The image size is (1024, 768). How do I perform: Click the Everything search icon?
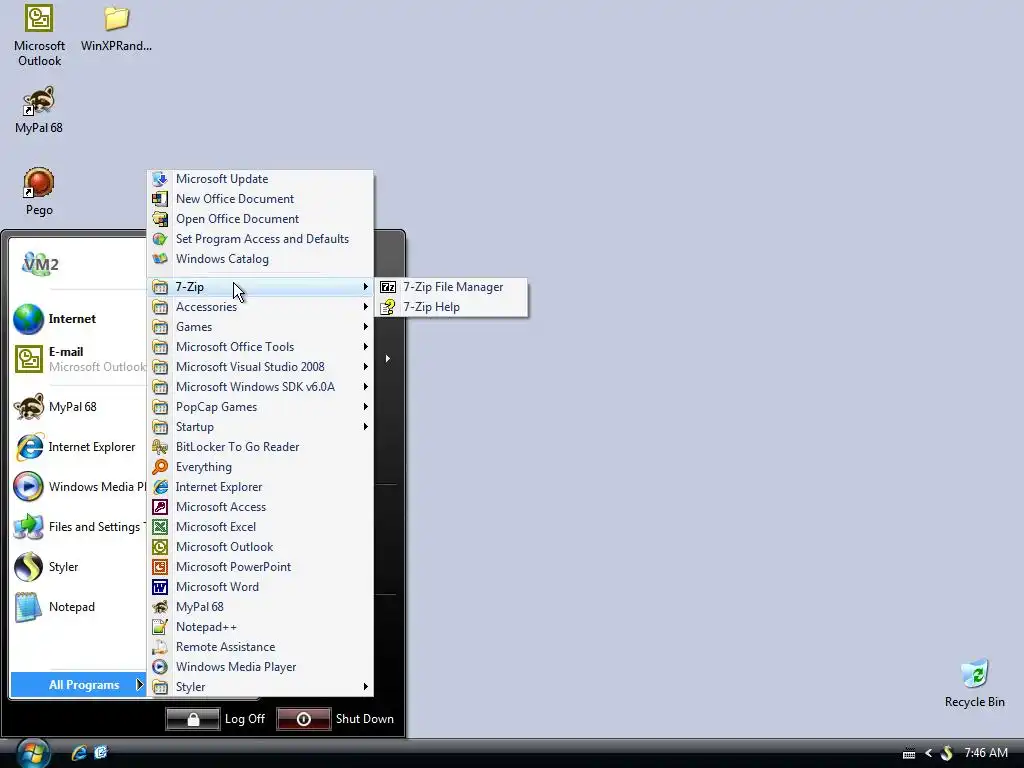[160, 467]
